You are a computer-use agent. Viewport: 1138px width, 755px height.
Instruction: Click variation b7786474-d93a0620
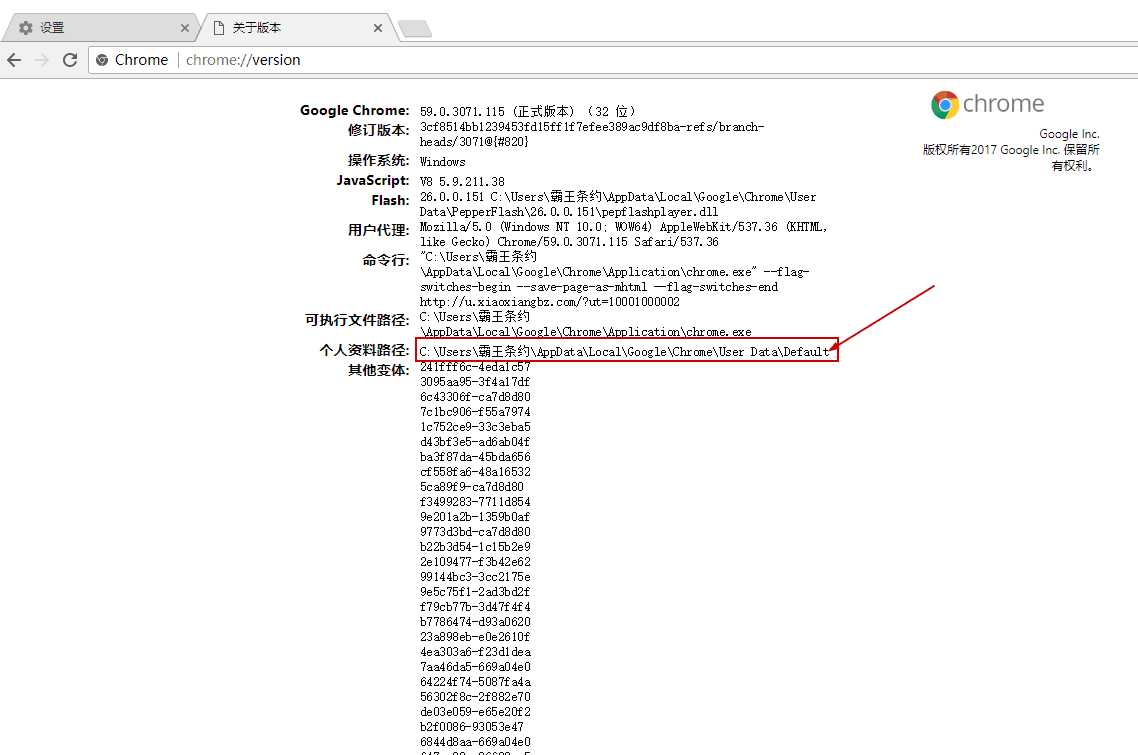(x=475, y=622)
